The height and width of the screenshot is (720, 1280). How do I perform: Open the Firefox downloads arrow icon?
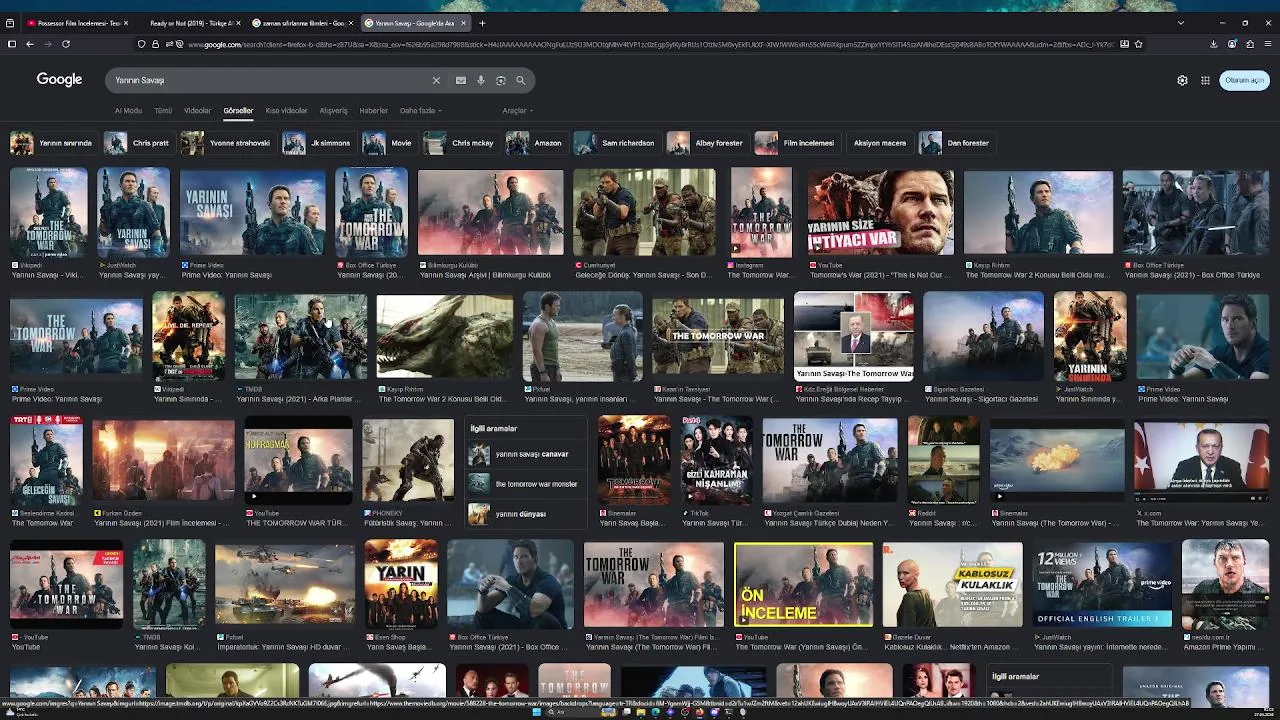click(x=1213, y=44)
